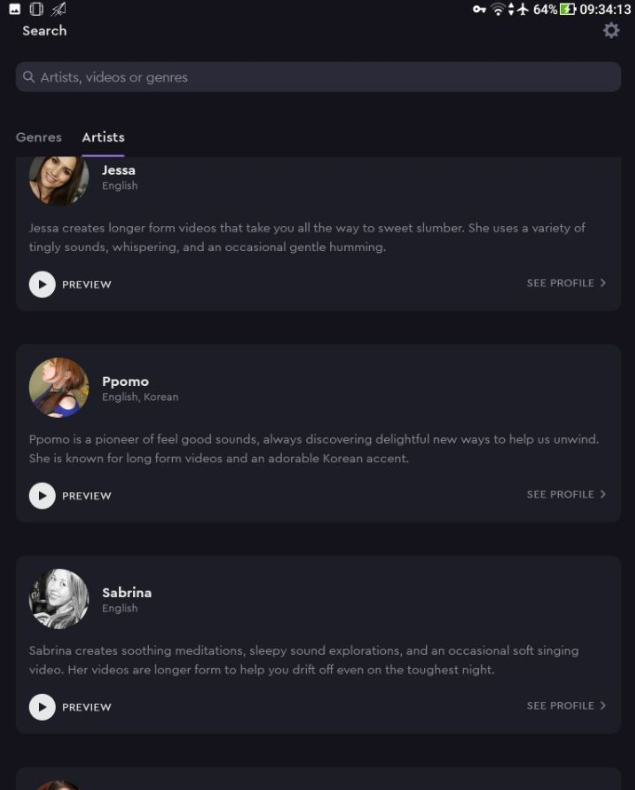635x790 pixels.
Task: Tap the battery icon in status bar
Action: (x=569, y=9)
